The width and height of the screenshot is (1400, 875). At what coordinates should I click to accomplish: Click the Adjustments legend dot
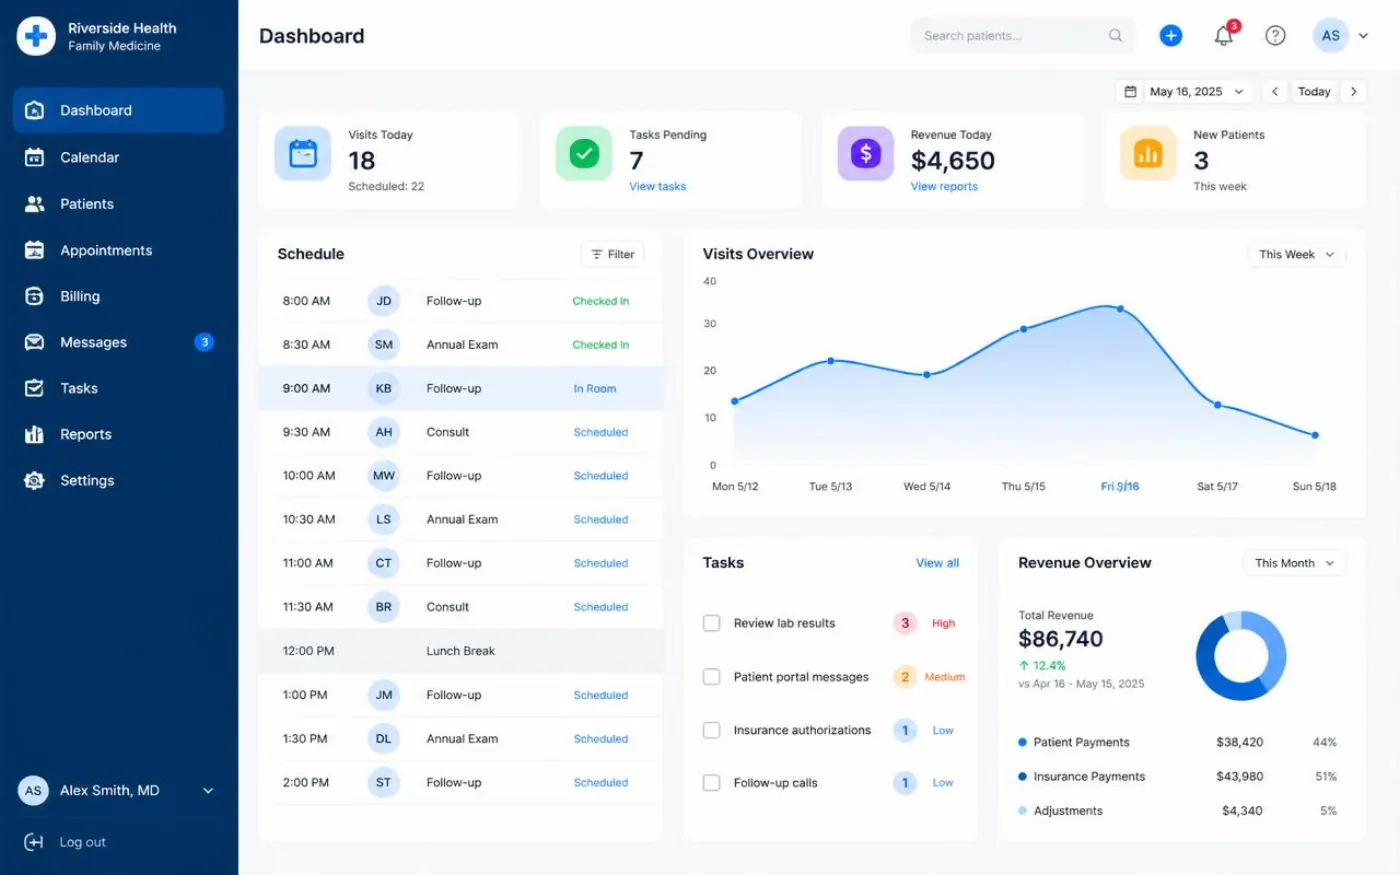tap(1022, 811)
